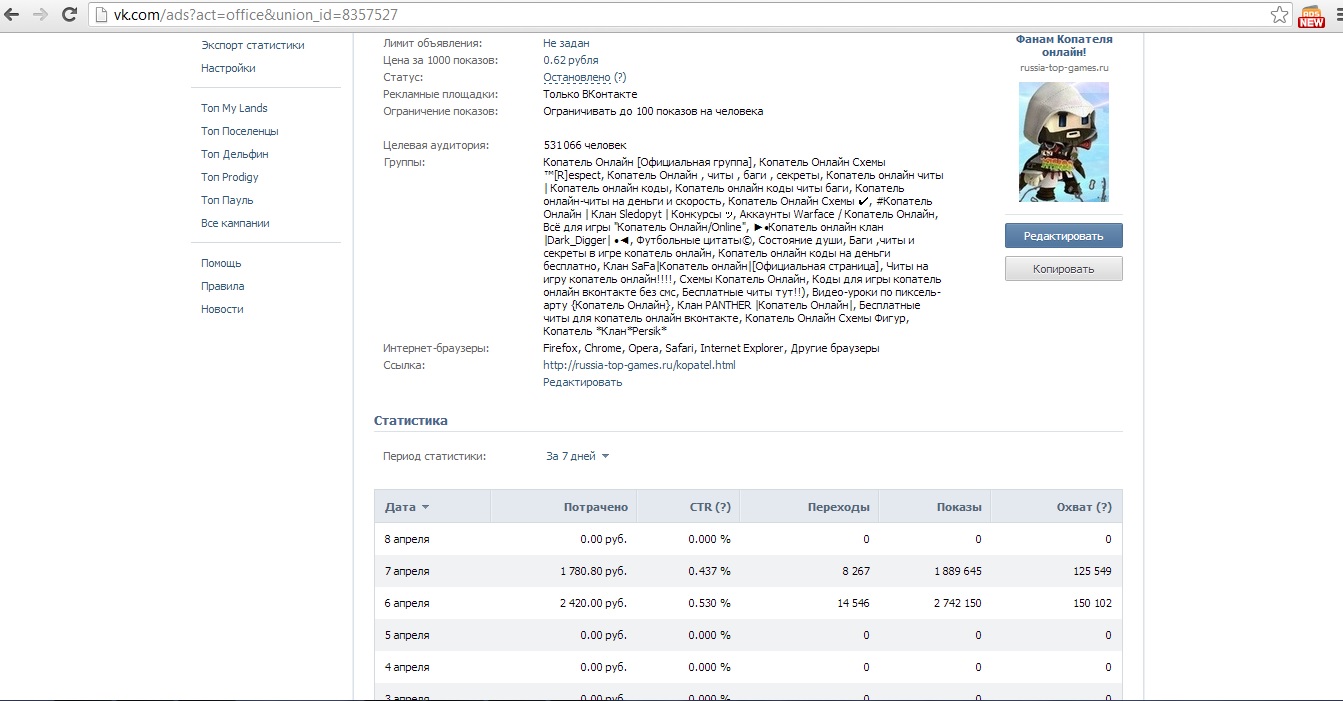This screenshot has height=701, width=1343.
Task: Open the red NEW extension icon
Action: [1311, 16]
